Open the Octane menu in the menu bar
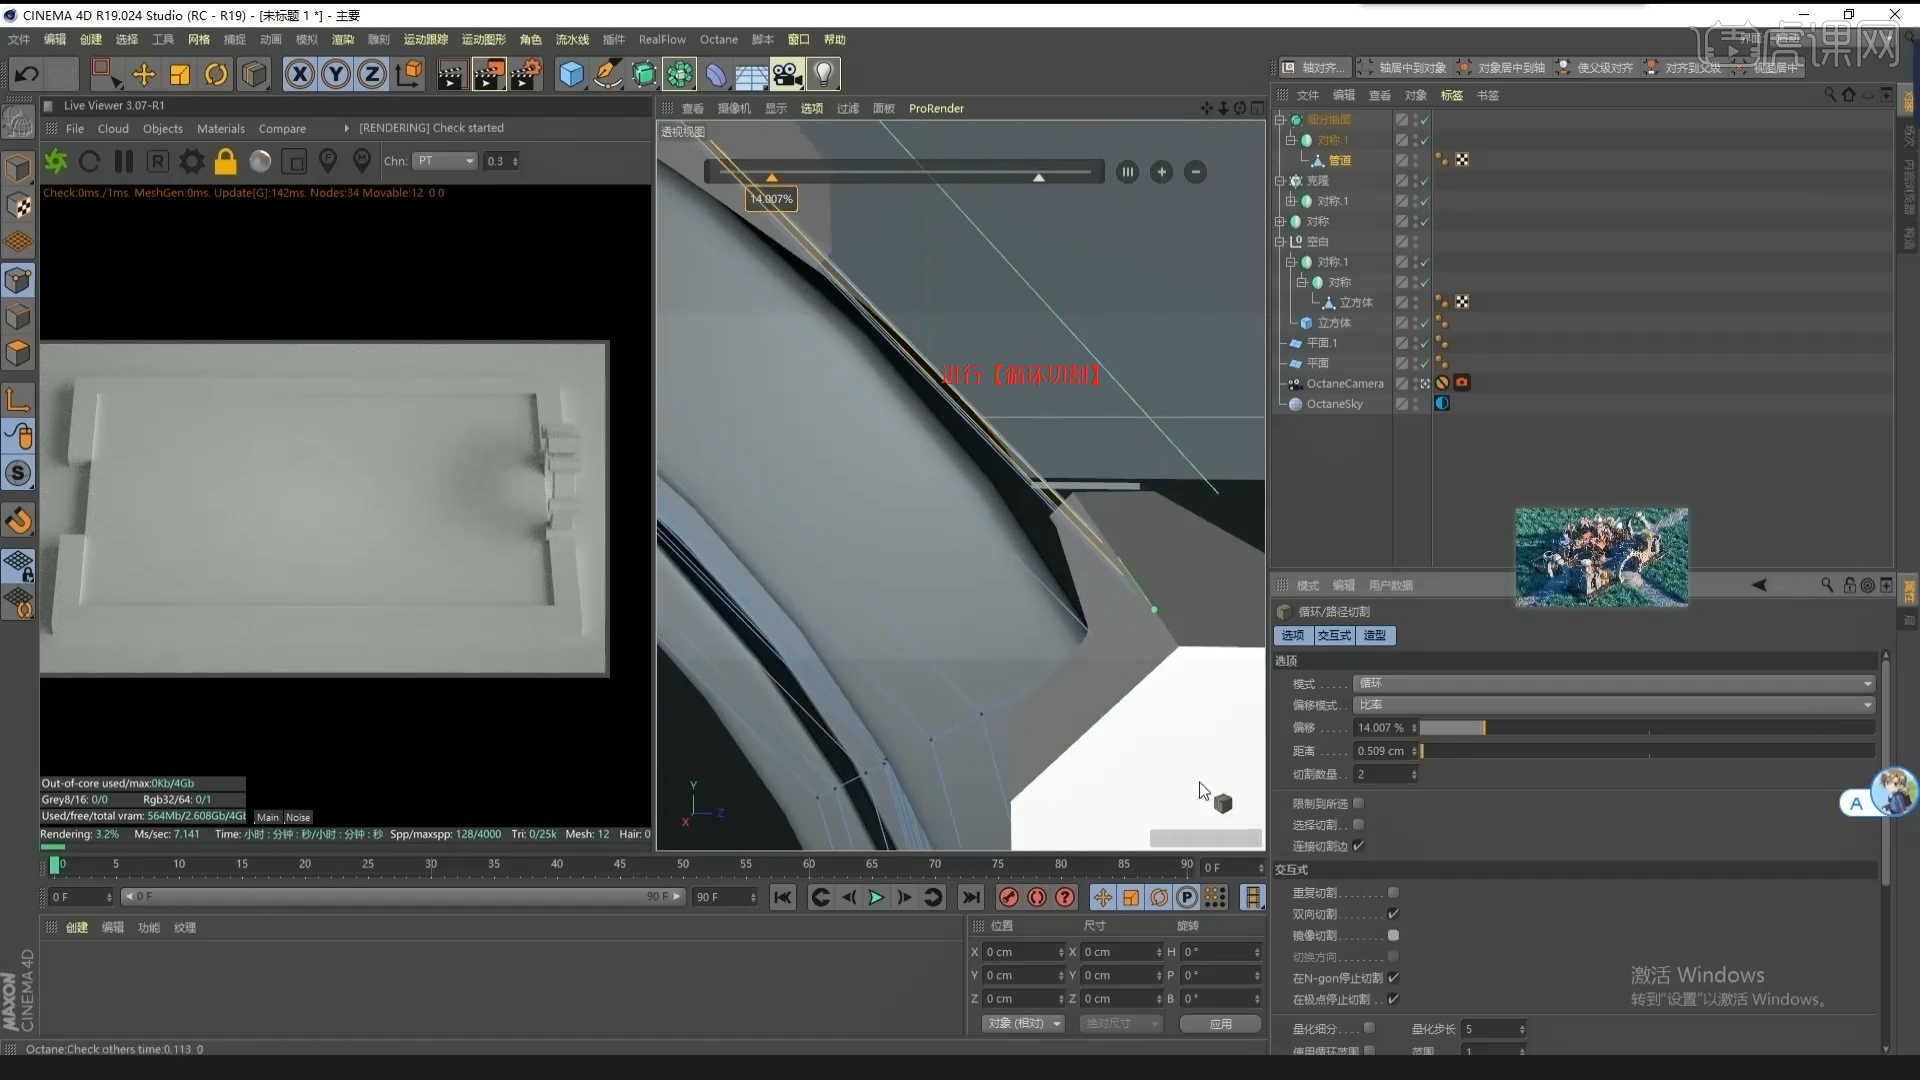 pos(718,39)
